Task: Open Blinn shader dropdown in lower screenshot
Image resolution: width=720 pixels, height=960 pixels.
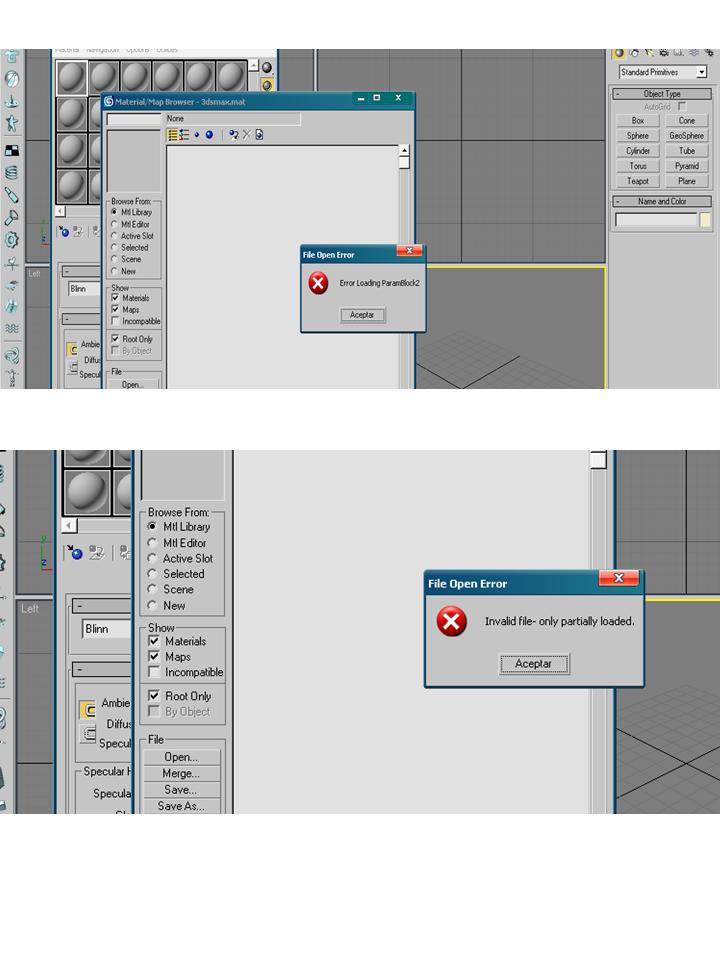Action: click(x=107, y=629)
